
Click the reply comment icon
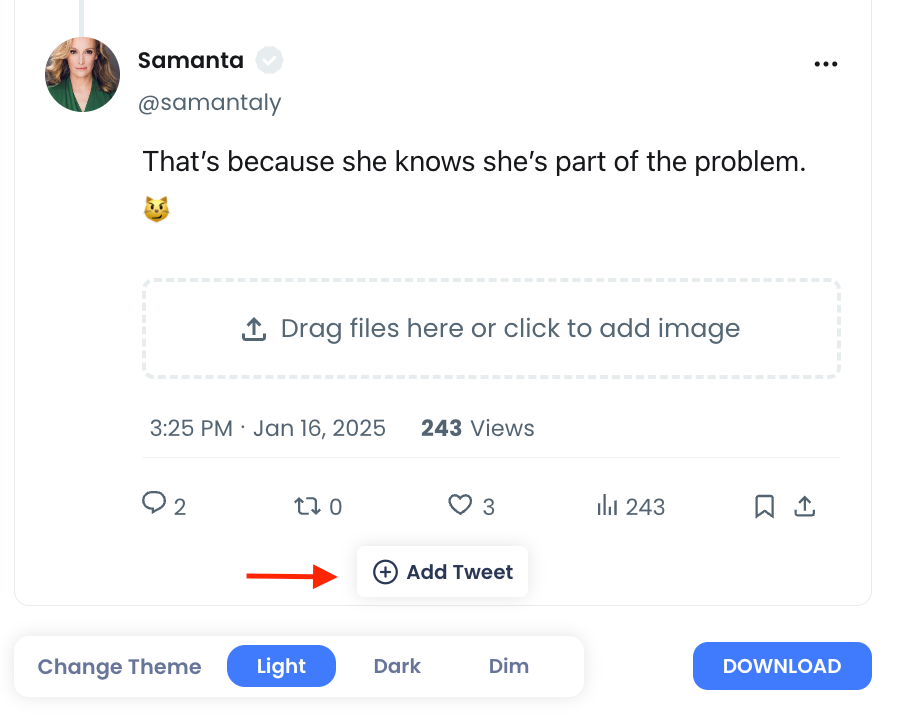pyautogui.click(x=154, y=506)
